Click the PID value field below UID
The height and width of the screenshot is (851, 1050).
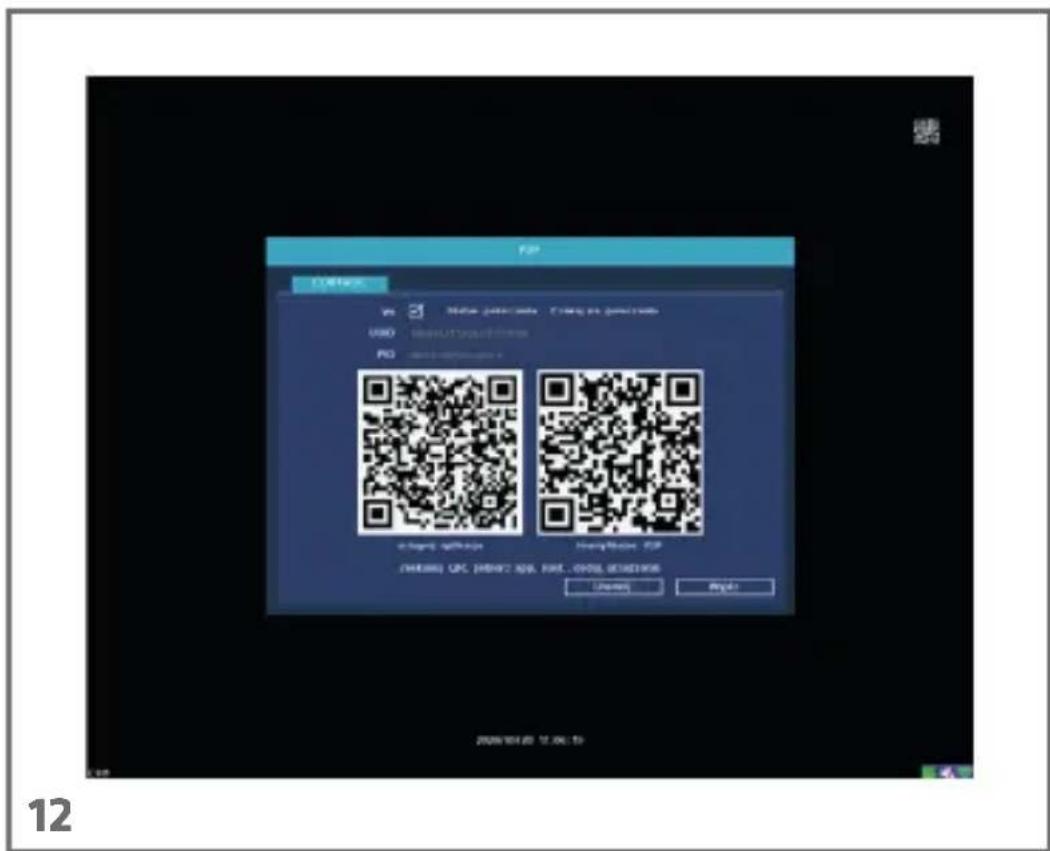456,354
